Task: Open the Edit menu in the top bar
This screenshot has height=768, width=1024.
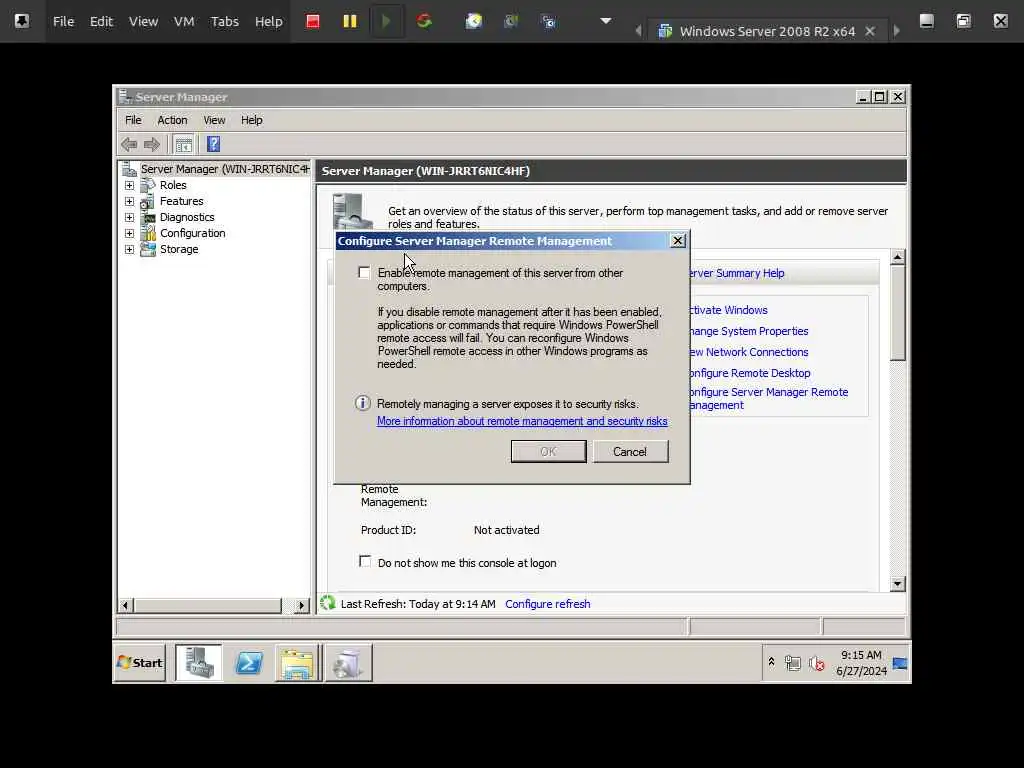Action: coord(101,22)
